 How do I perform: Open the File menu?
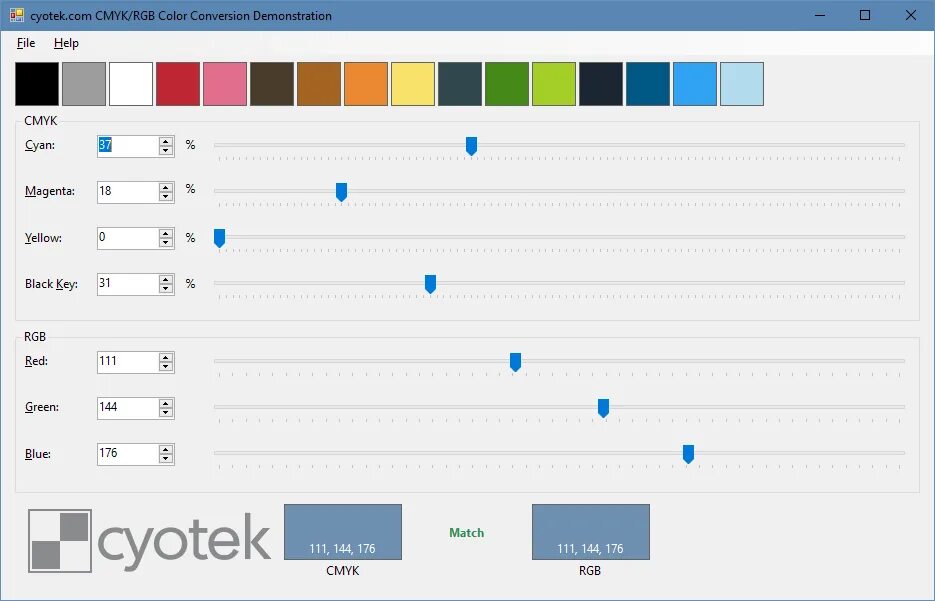point(26,43)
